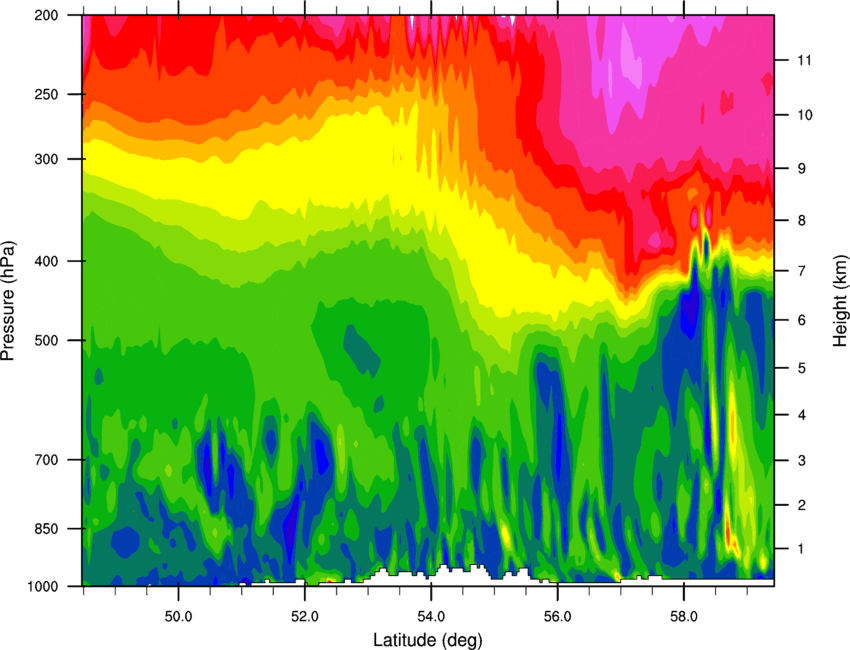Click the 'Pressure (hPa)' axis title

8,301
